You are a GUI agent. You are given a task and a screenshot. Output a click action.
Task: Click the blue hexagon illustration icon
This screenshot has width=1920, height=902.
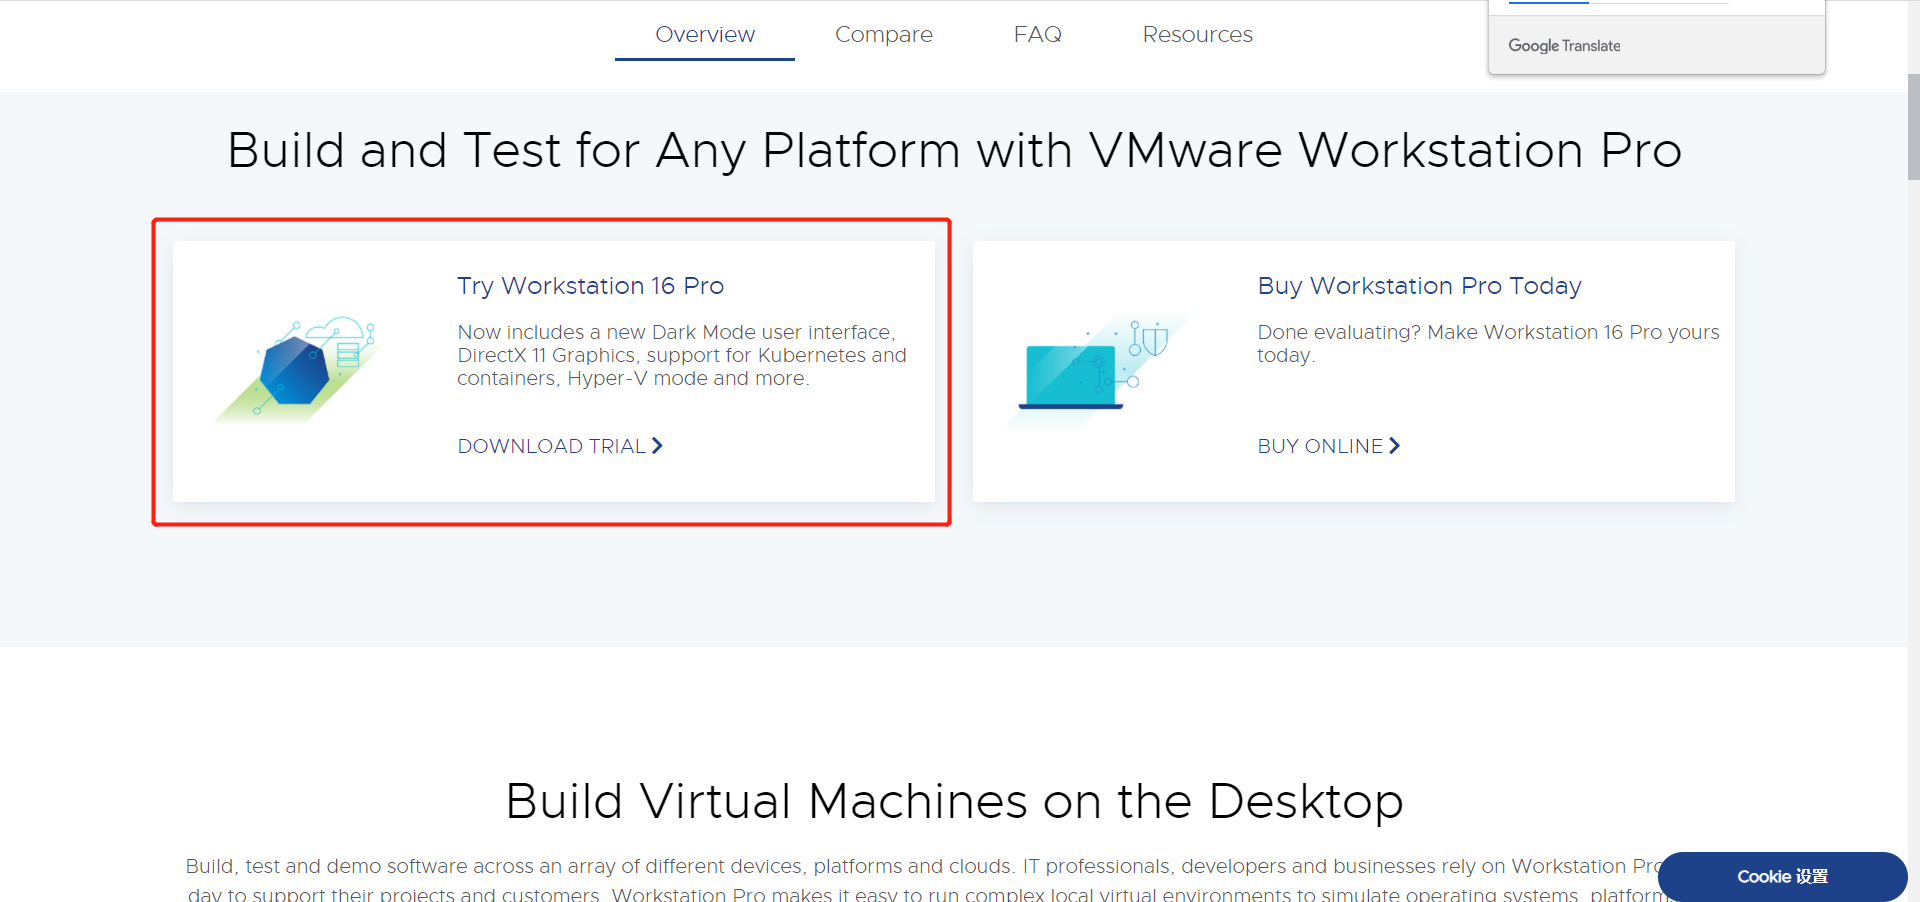(x=293, y=368)
